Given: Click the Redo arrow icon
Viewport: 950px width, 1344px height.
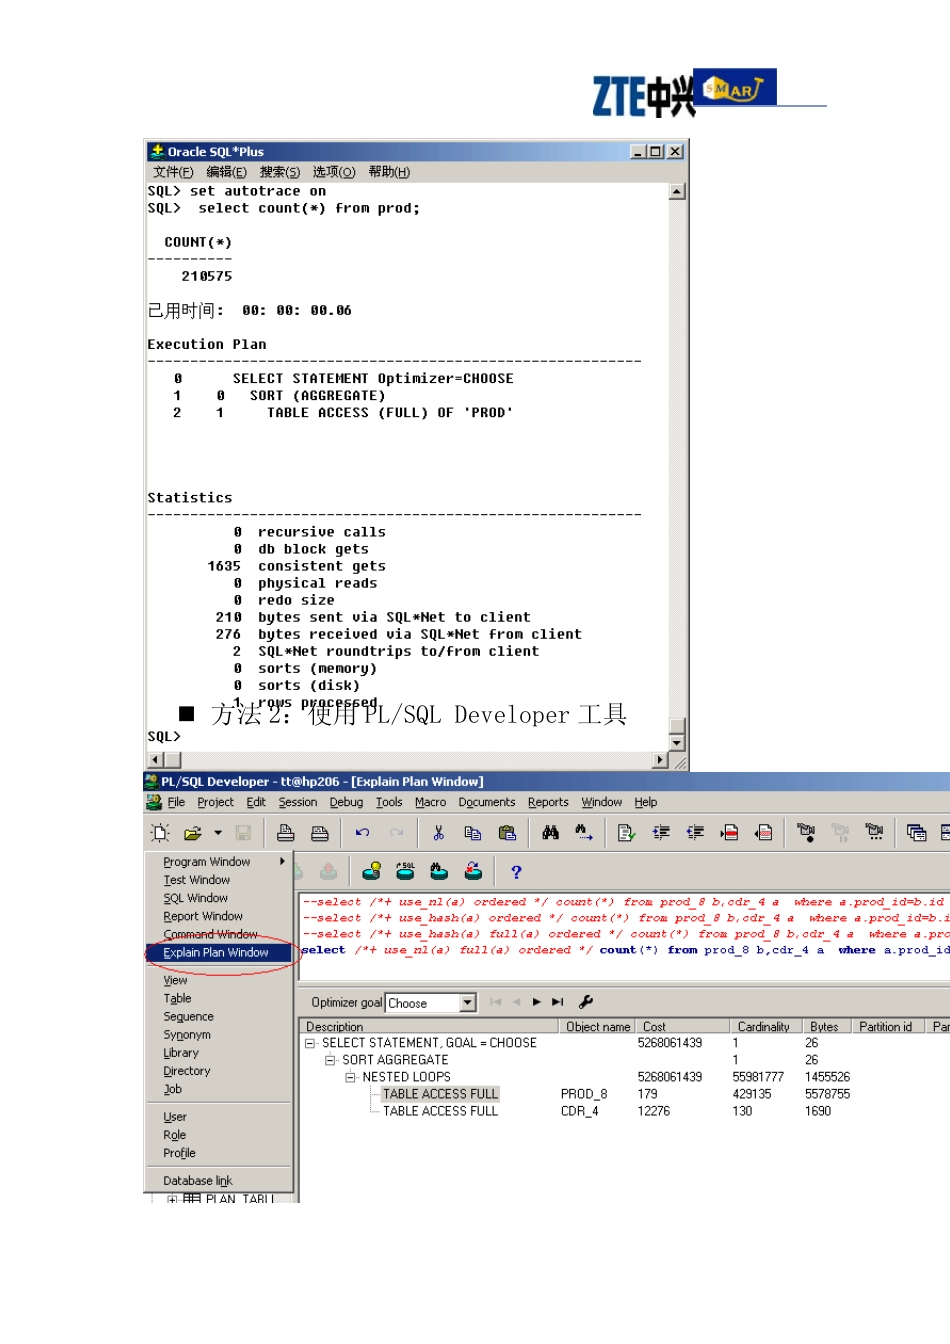Looking at the screenshot, I should [x=397, y=832].
